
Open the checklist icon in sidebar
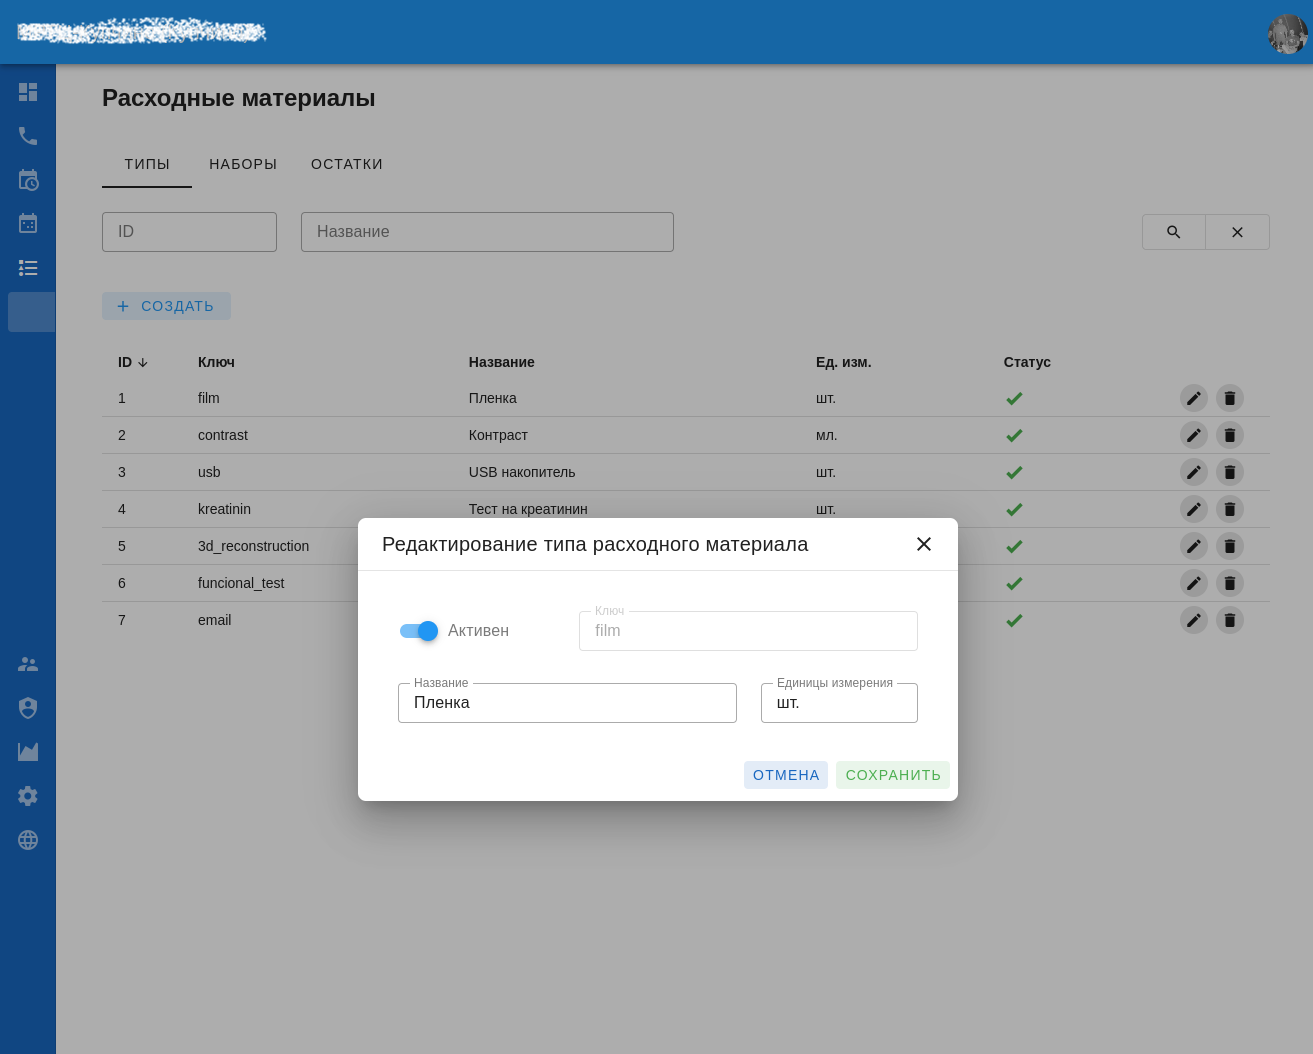28,268
